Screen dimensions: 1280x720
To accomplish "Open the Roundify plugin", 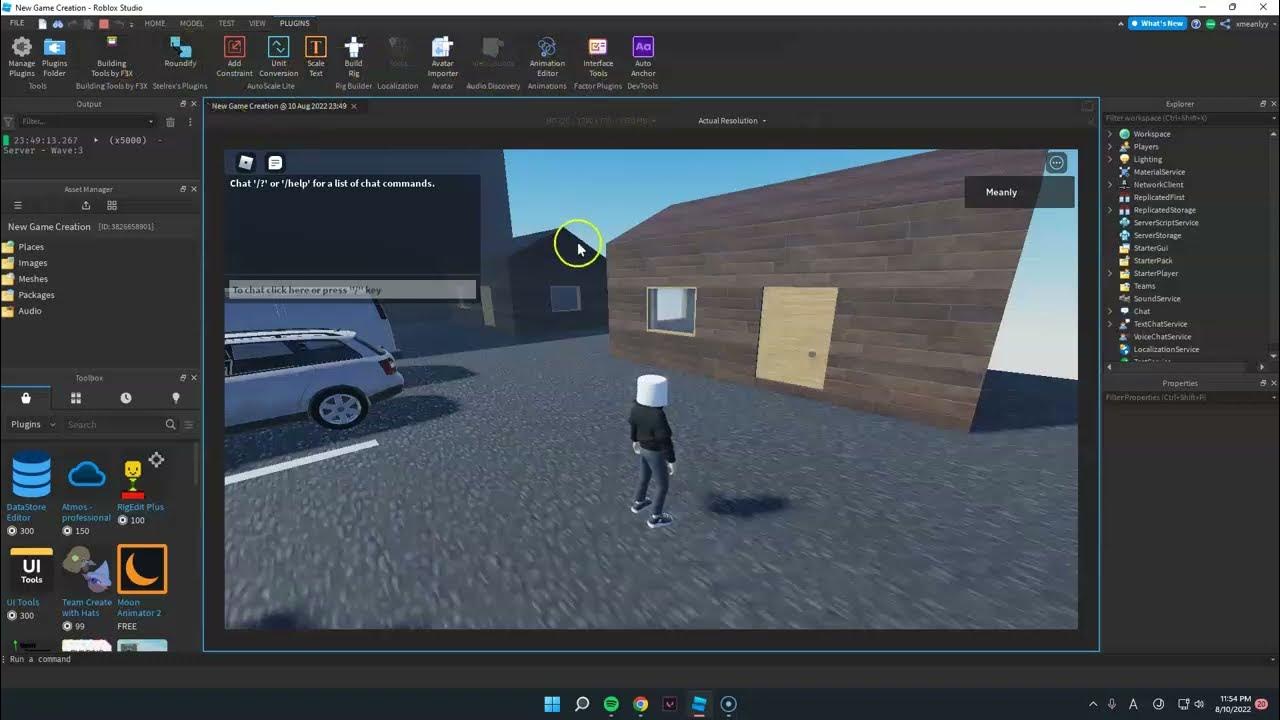I will coord(180,53).
